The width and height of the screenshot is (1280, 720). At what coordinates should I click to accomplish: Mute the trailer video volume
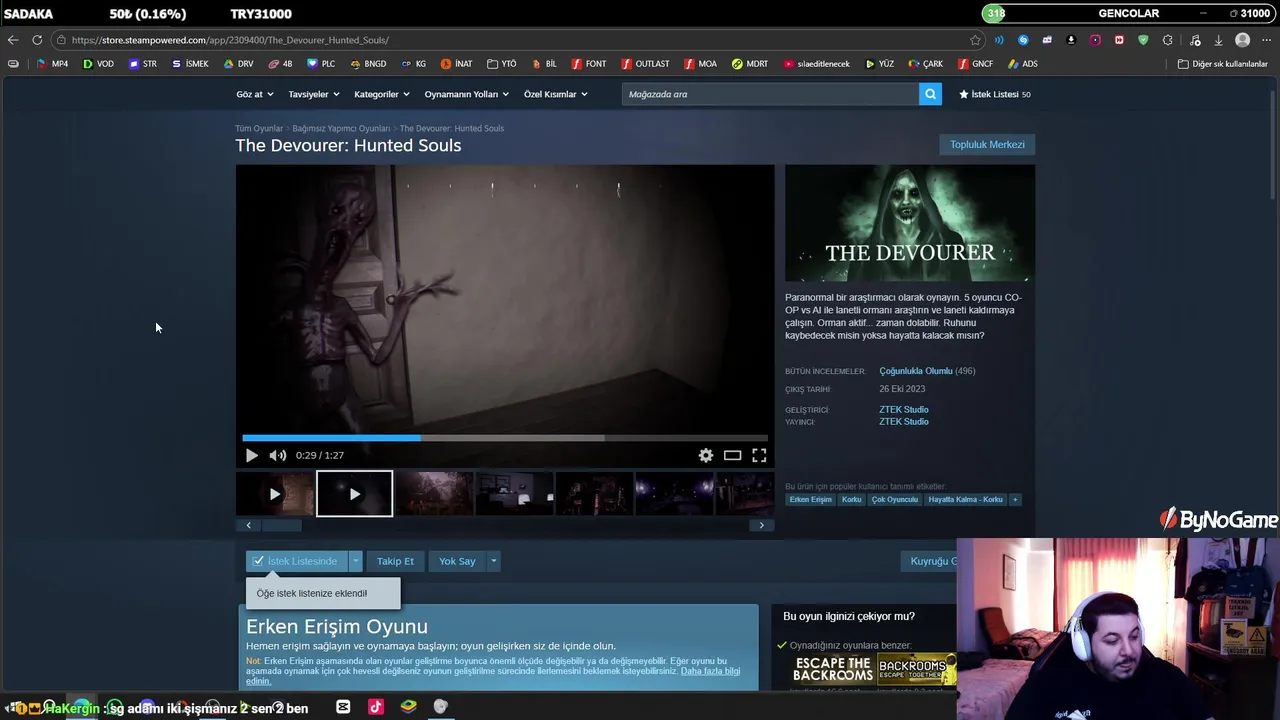[277, 455]
